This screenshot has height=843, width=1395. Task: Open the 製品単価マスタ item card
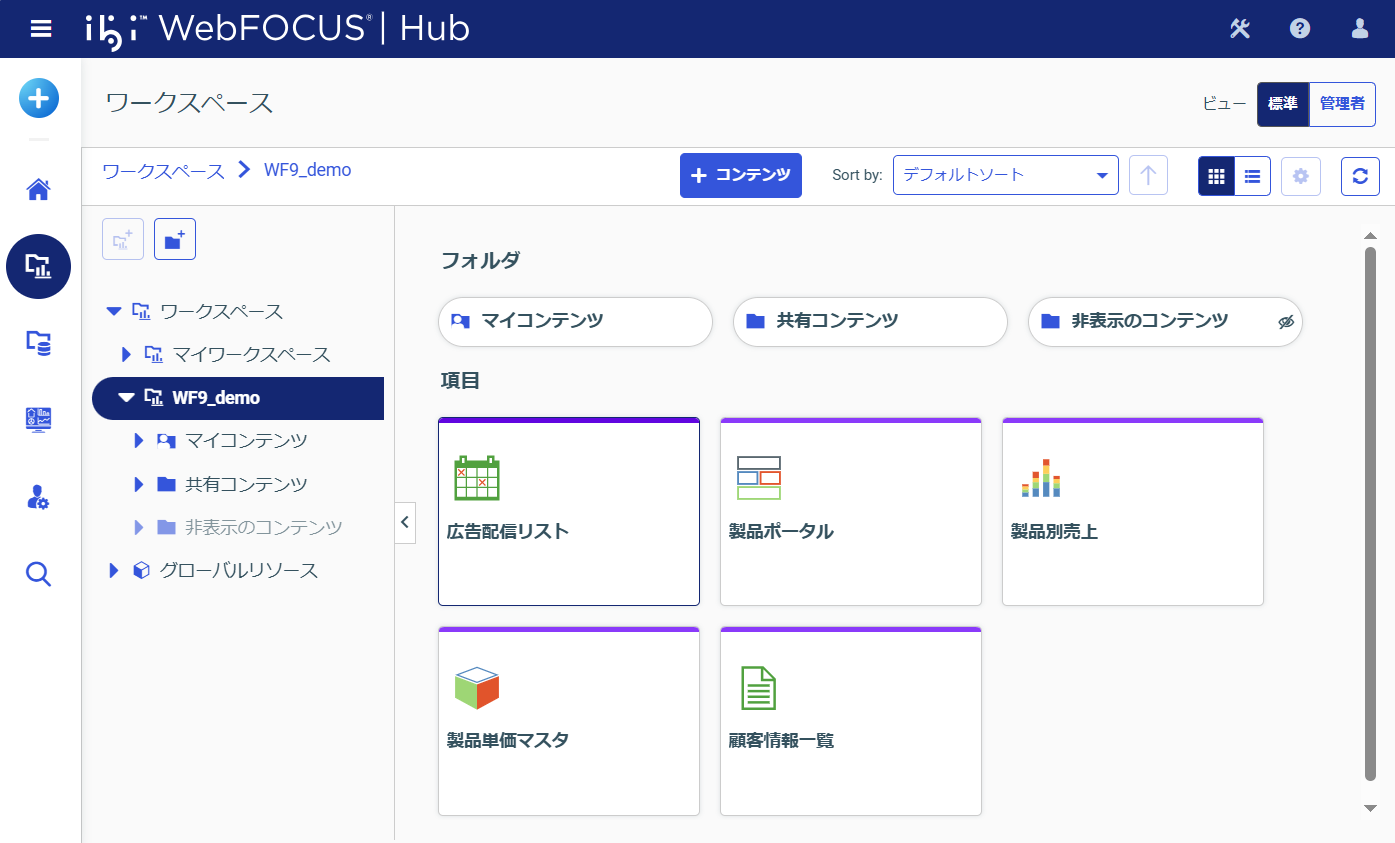pyautogui.click(x=569, y=721)
